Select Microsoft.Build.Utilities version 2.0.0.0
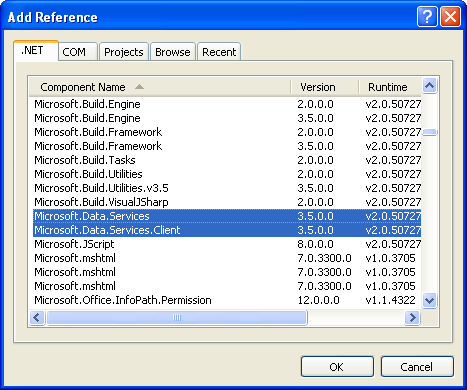 [227, 174]
